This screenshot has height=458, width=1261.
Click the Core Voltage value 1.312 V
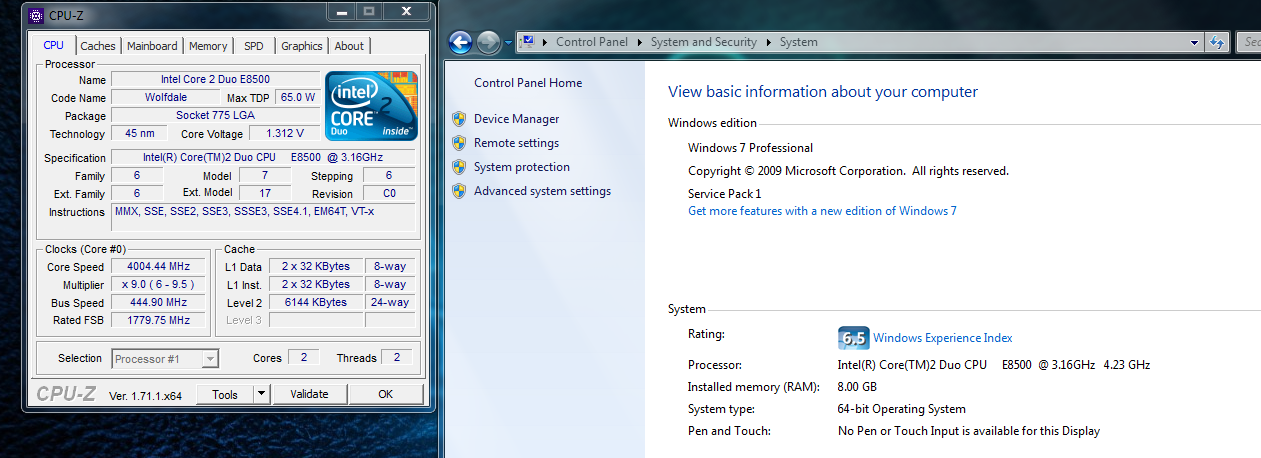point(285,134)
